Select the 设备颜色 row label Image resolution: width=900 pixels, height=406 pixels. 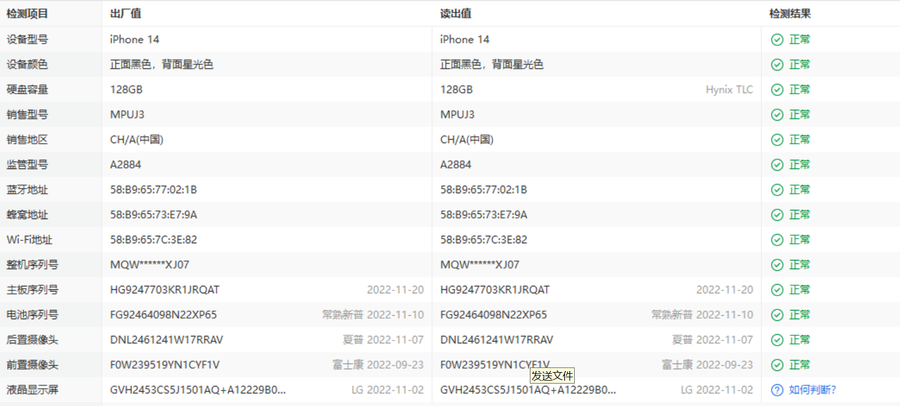(27, 65)
